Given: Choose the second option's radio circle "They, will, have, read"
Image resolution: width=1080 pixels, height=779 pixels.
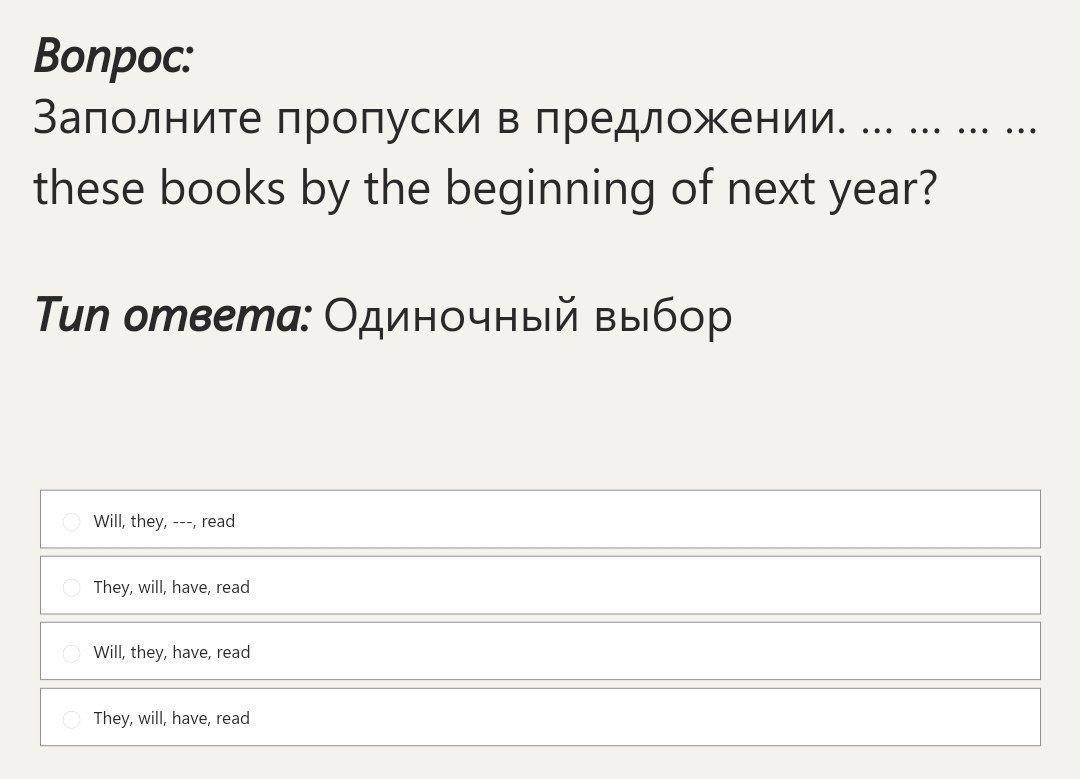Looking at the screenshot, I should [71, 588].
